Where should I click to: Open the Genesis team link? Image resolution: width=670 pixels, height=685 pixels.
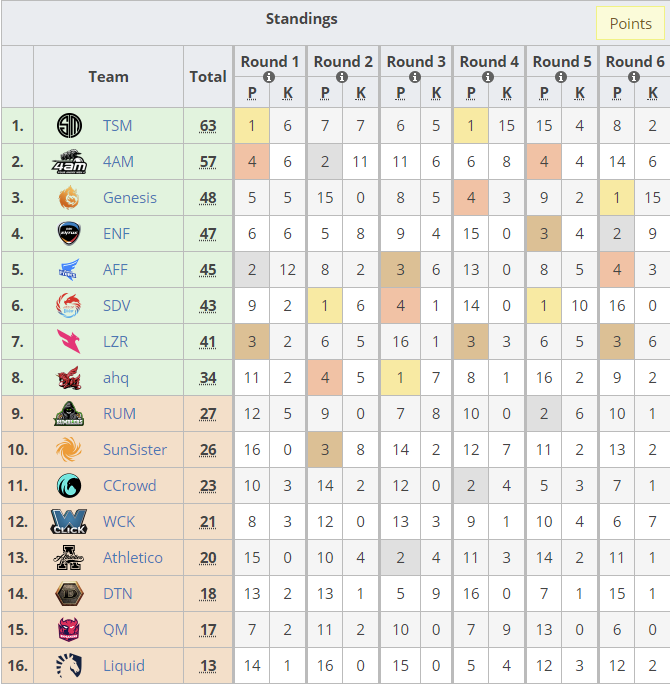130,197
